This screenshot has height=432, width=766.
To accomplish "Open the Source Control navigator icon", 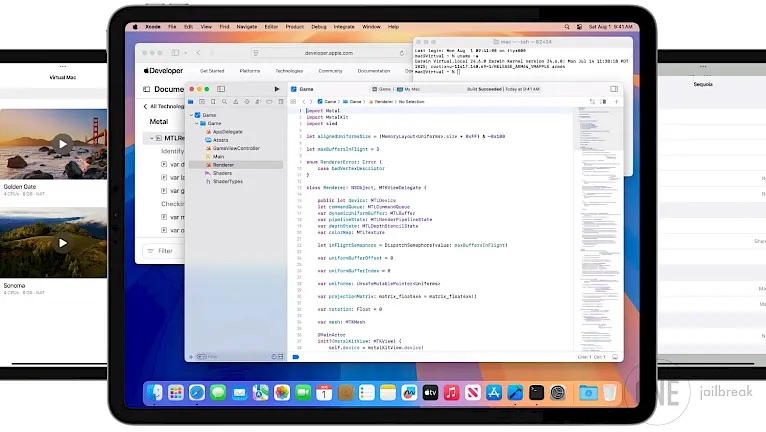I will click(202, 102).
